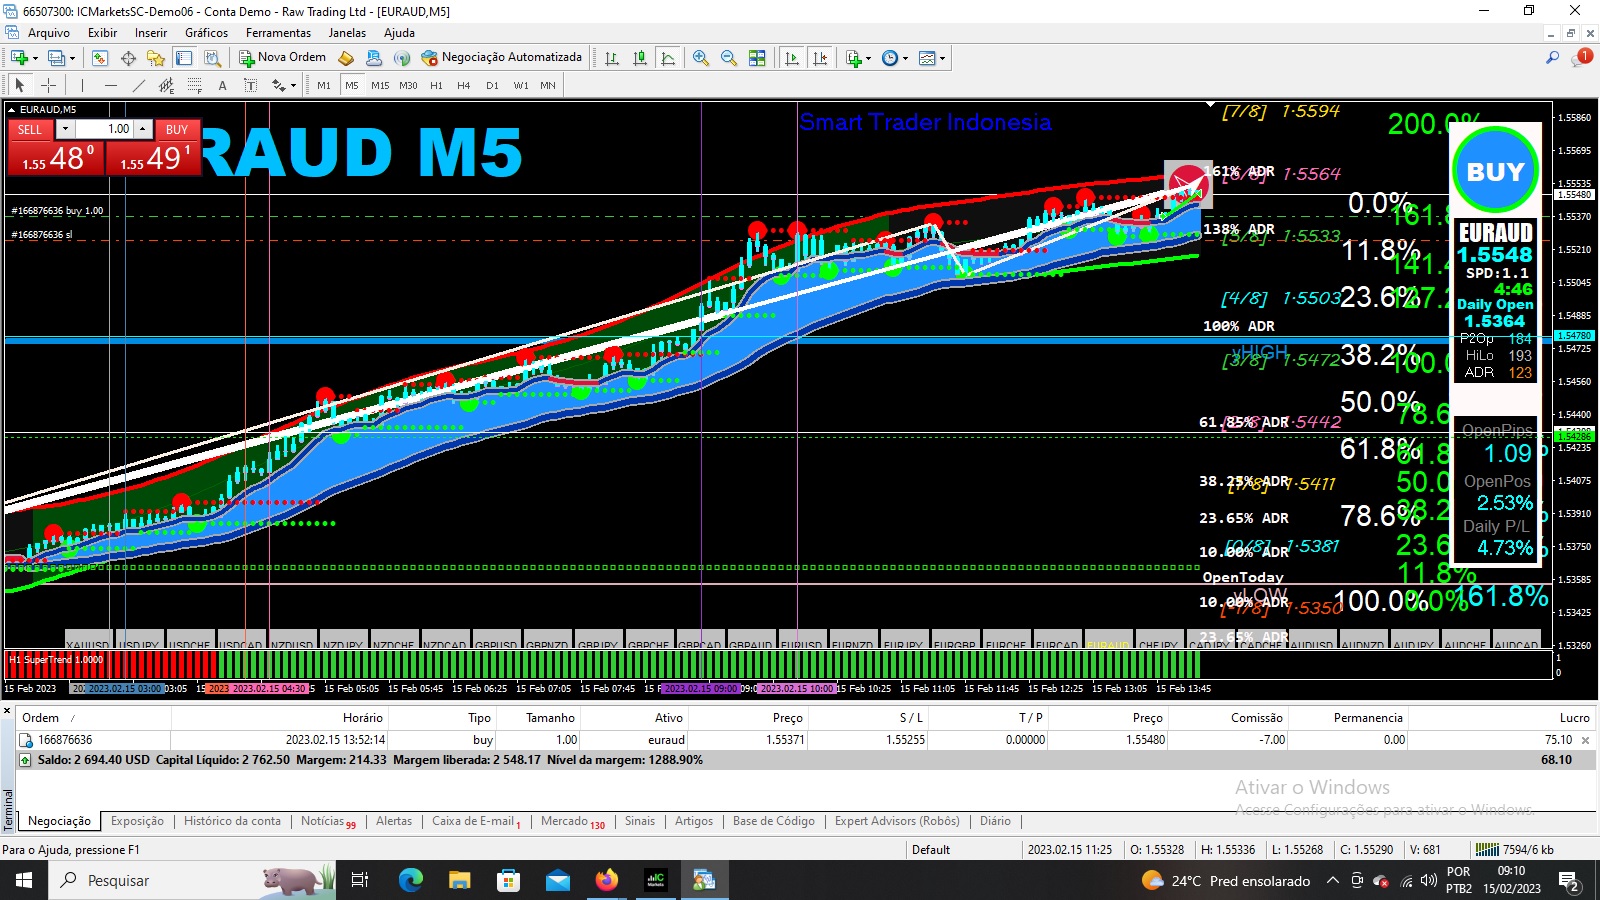
Task: Switch to the H1 timeframe
Action: click(436, 86)
